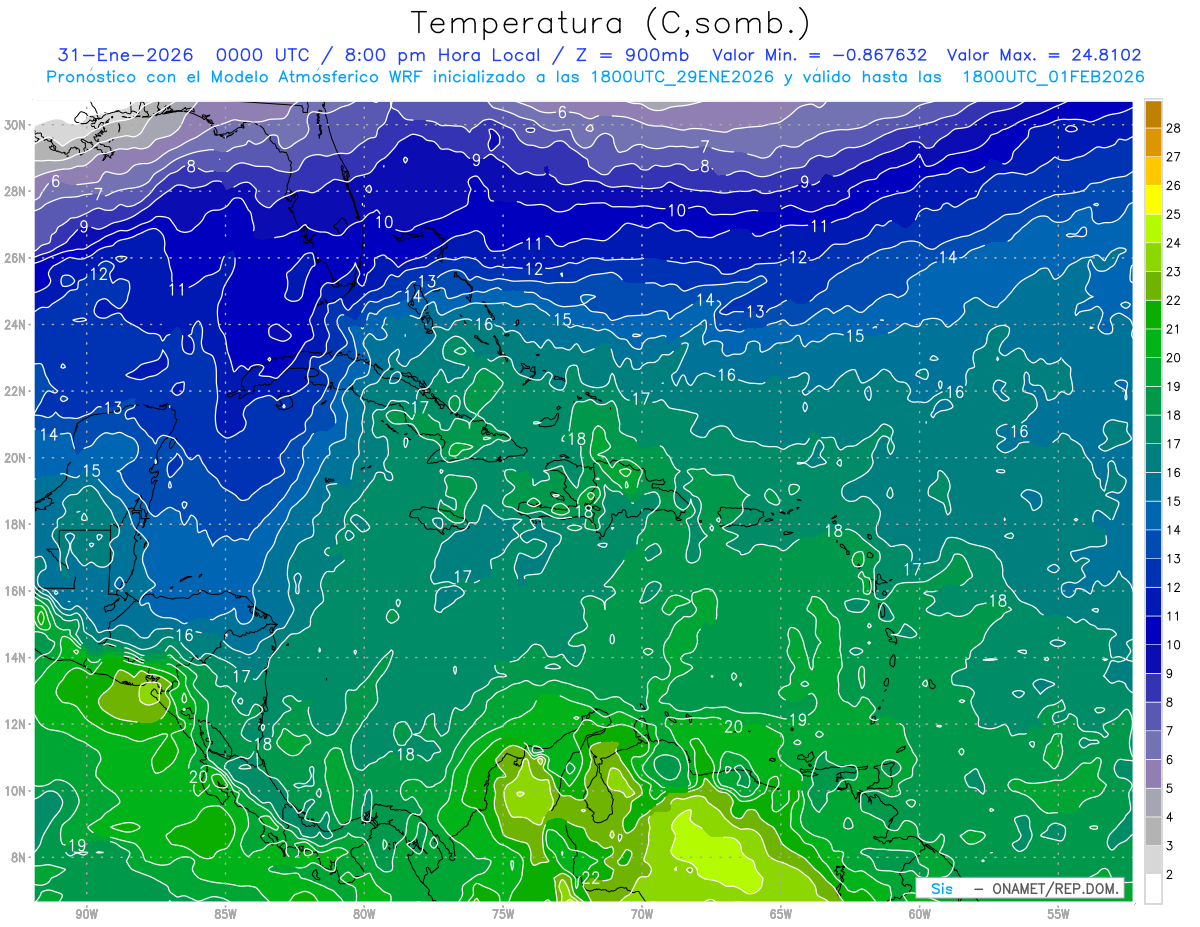Screen dimensions: 1200x927
Task: Select the white swatch below color bar label 2
Action: click(x=1153, y=888)
